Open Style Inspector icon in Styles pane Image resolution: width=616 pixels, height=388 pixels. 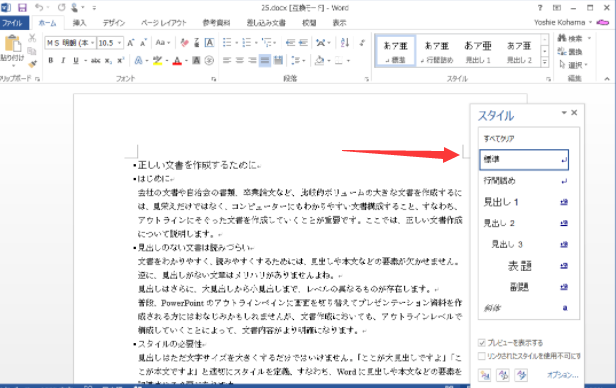(x=503, y=375)
